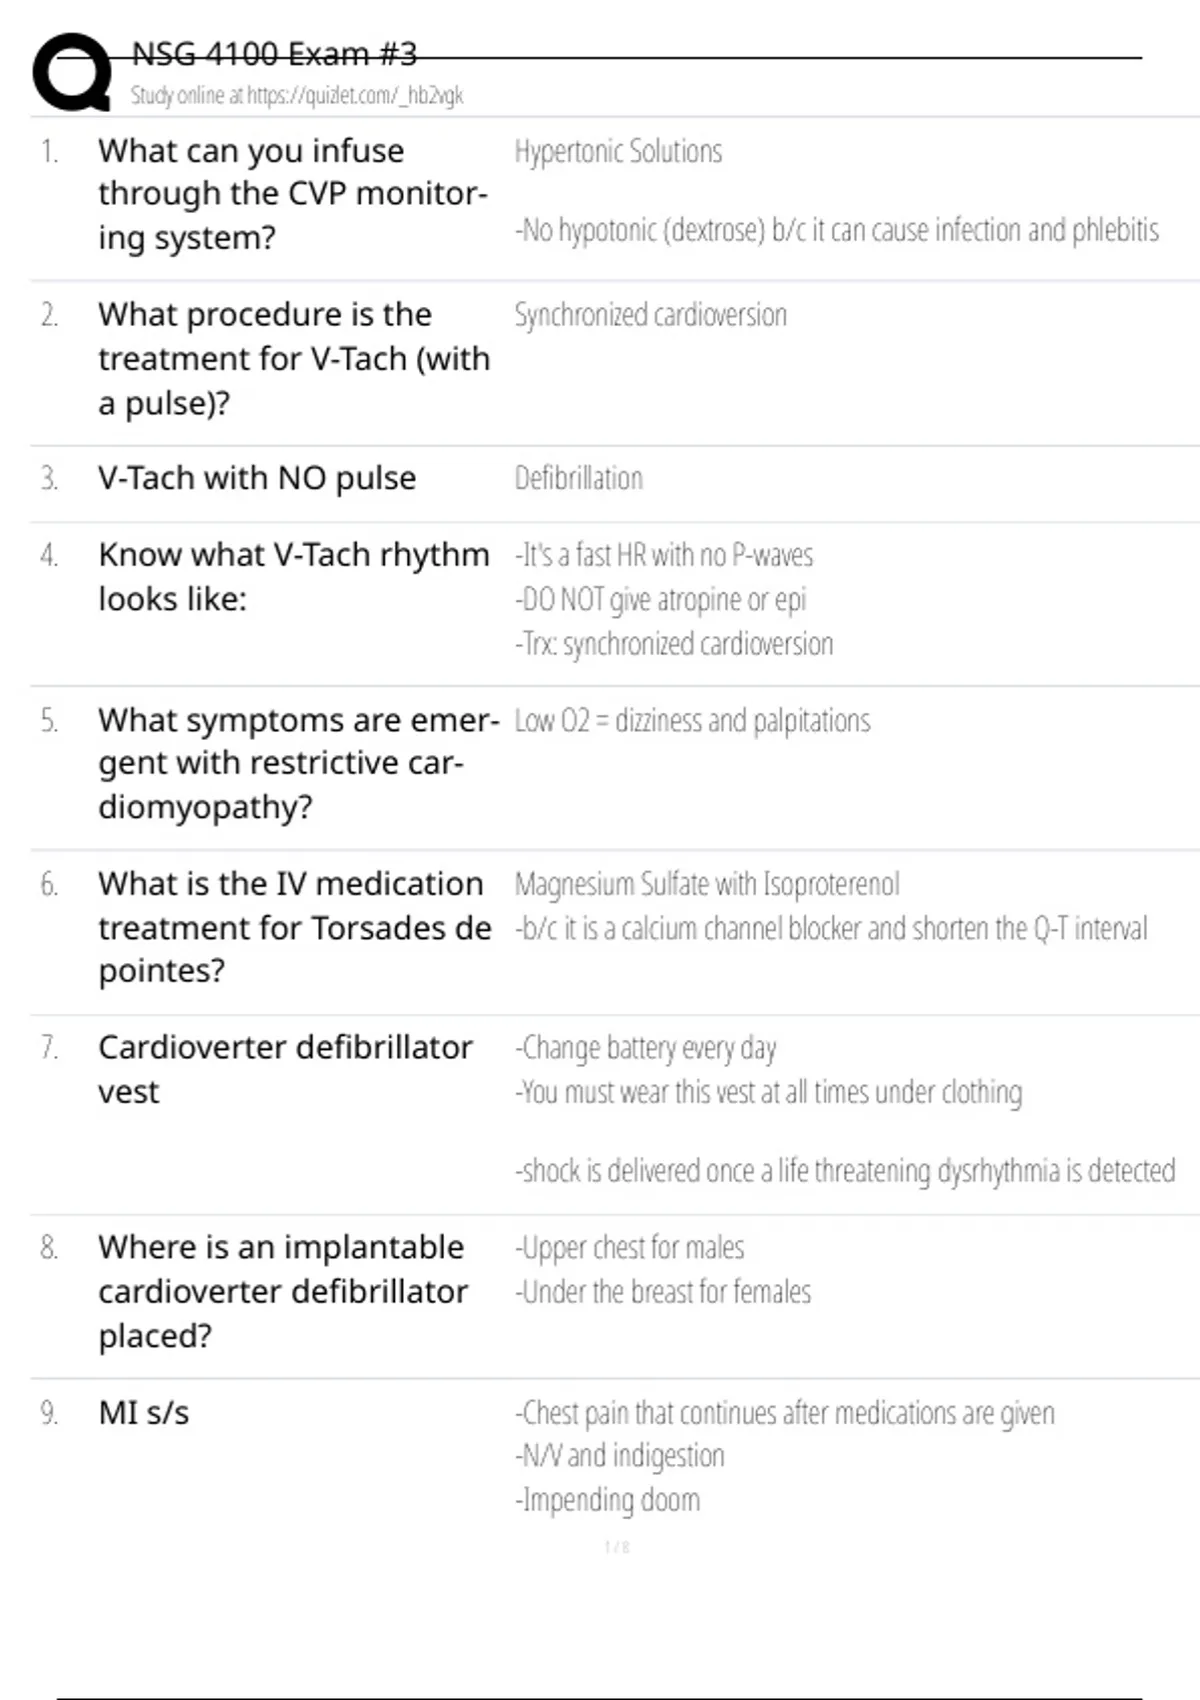Select the implantable cardioverter defibrillator placement question

[282, 1291]
